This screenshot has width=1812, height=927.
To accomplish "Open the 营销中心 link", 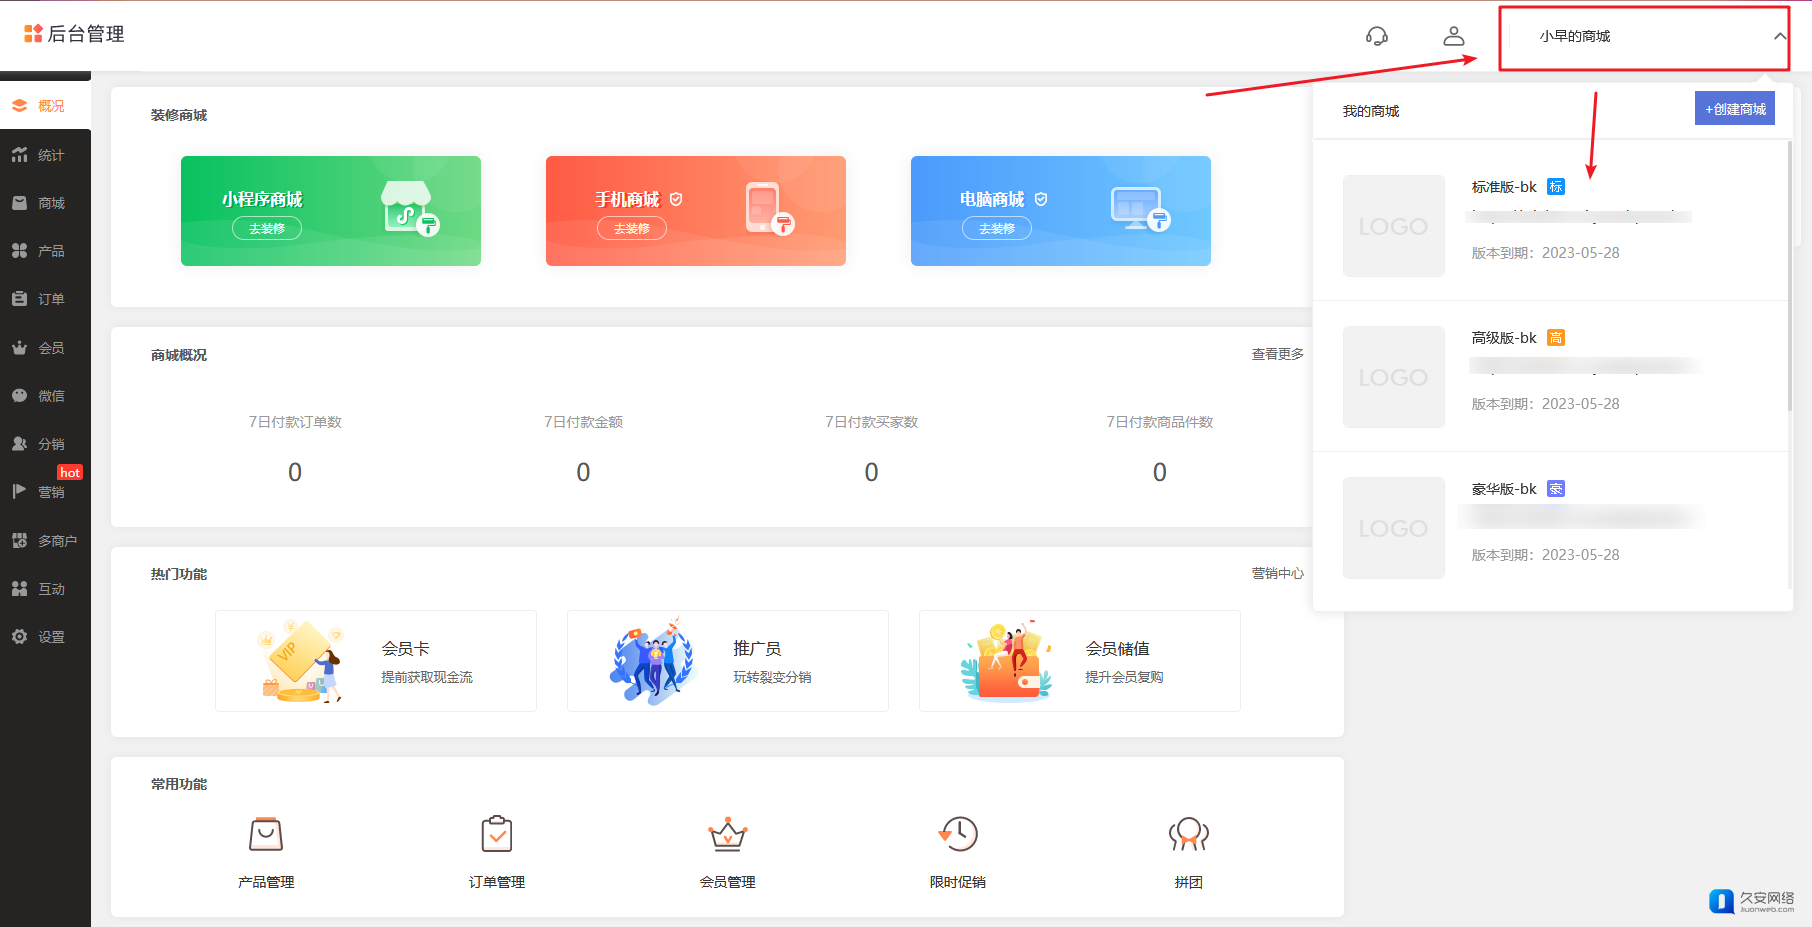I will (x=1277, y=573).
